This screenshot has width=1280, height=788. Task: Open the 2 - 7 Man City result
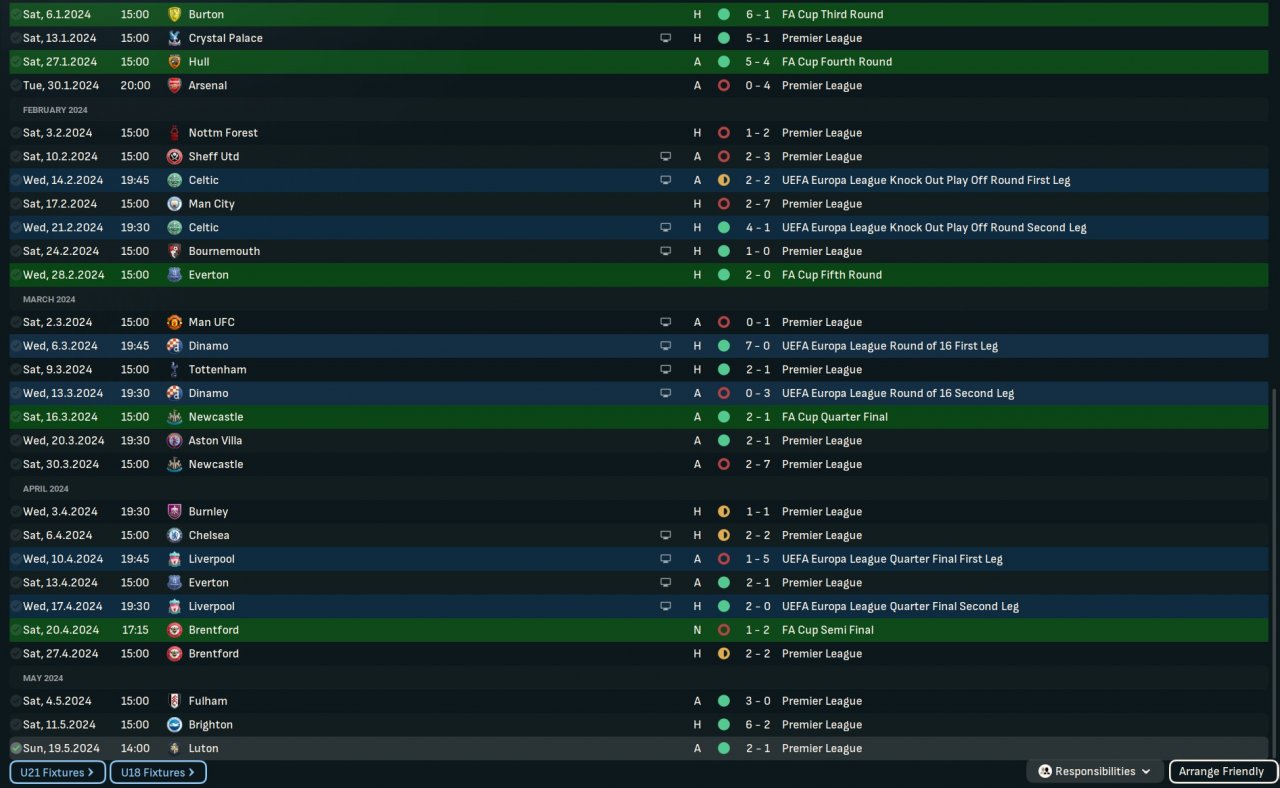(757, 204)
